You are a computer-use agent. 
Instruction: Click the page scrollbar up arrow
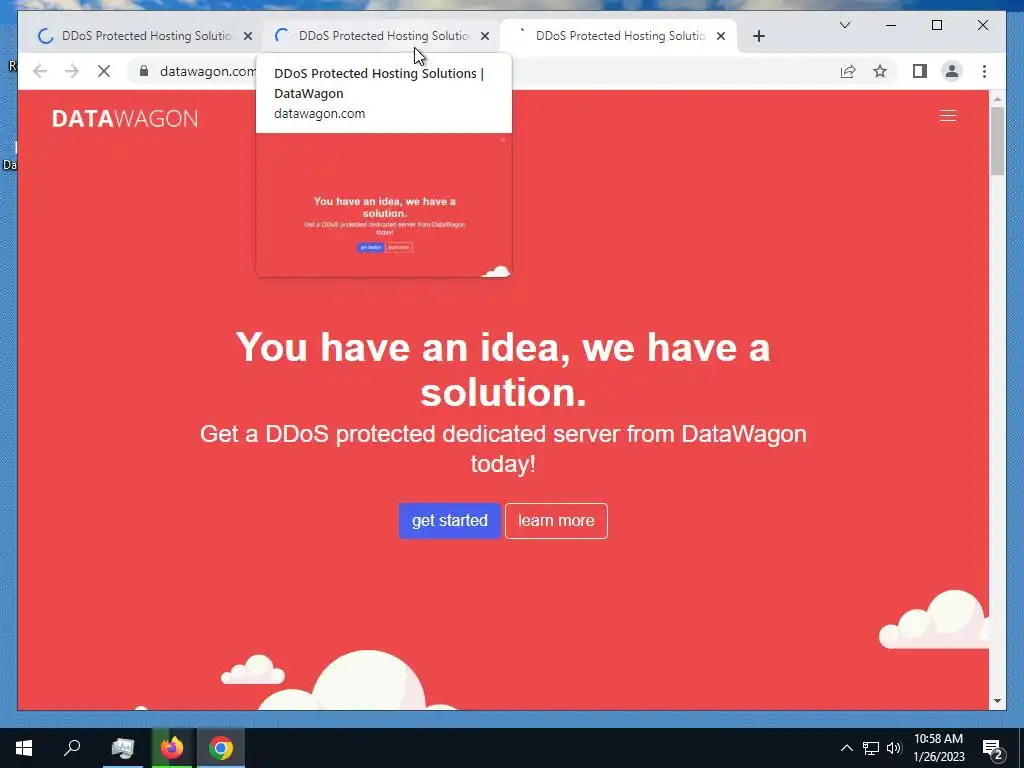[997, 99]
